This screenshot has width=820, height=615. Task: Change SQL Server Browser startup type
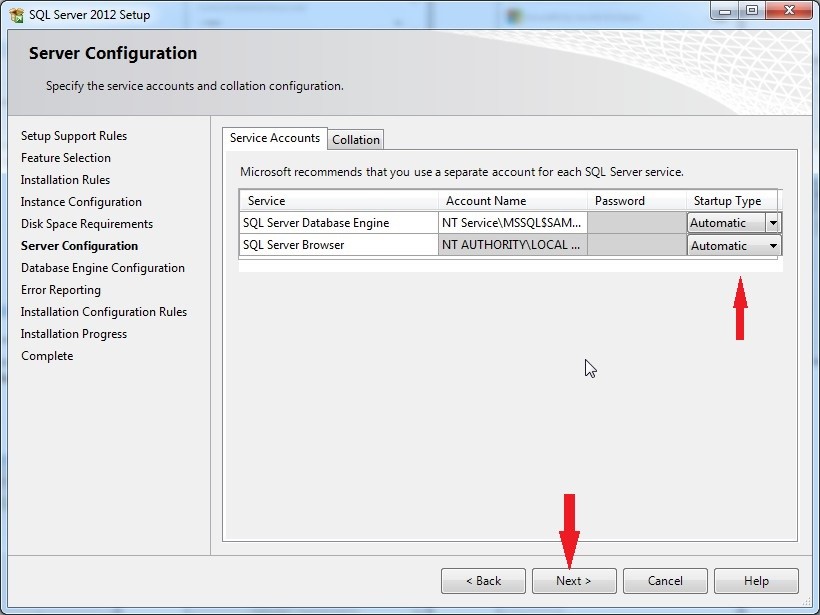pyautogui.click(x=771, y=245)
